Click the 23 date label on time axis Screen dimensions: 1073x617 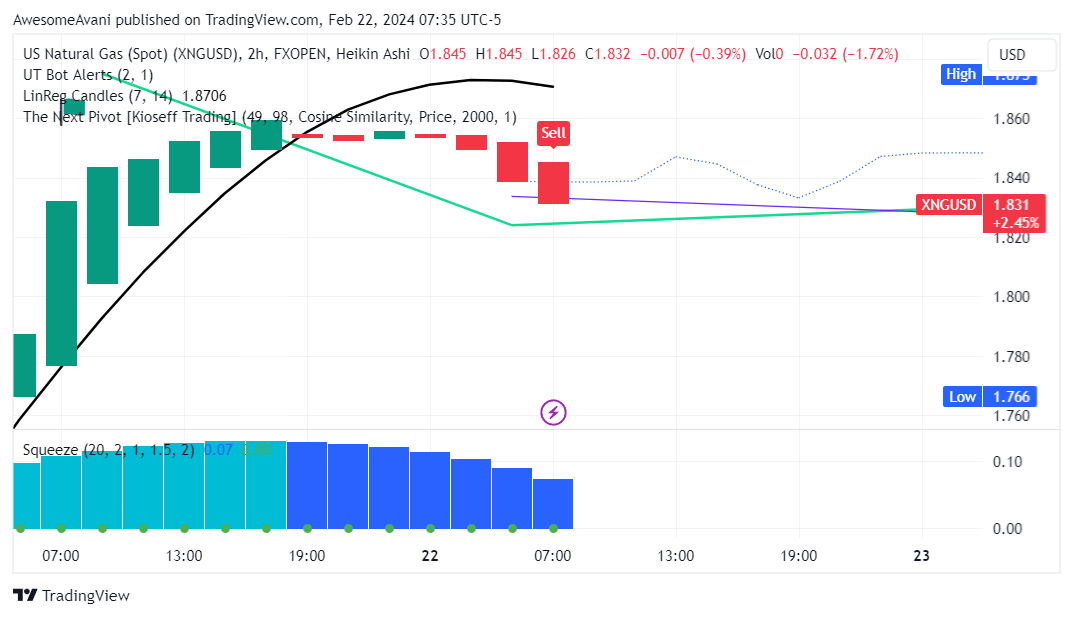point(922,556)
